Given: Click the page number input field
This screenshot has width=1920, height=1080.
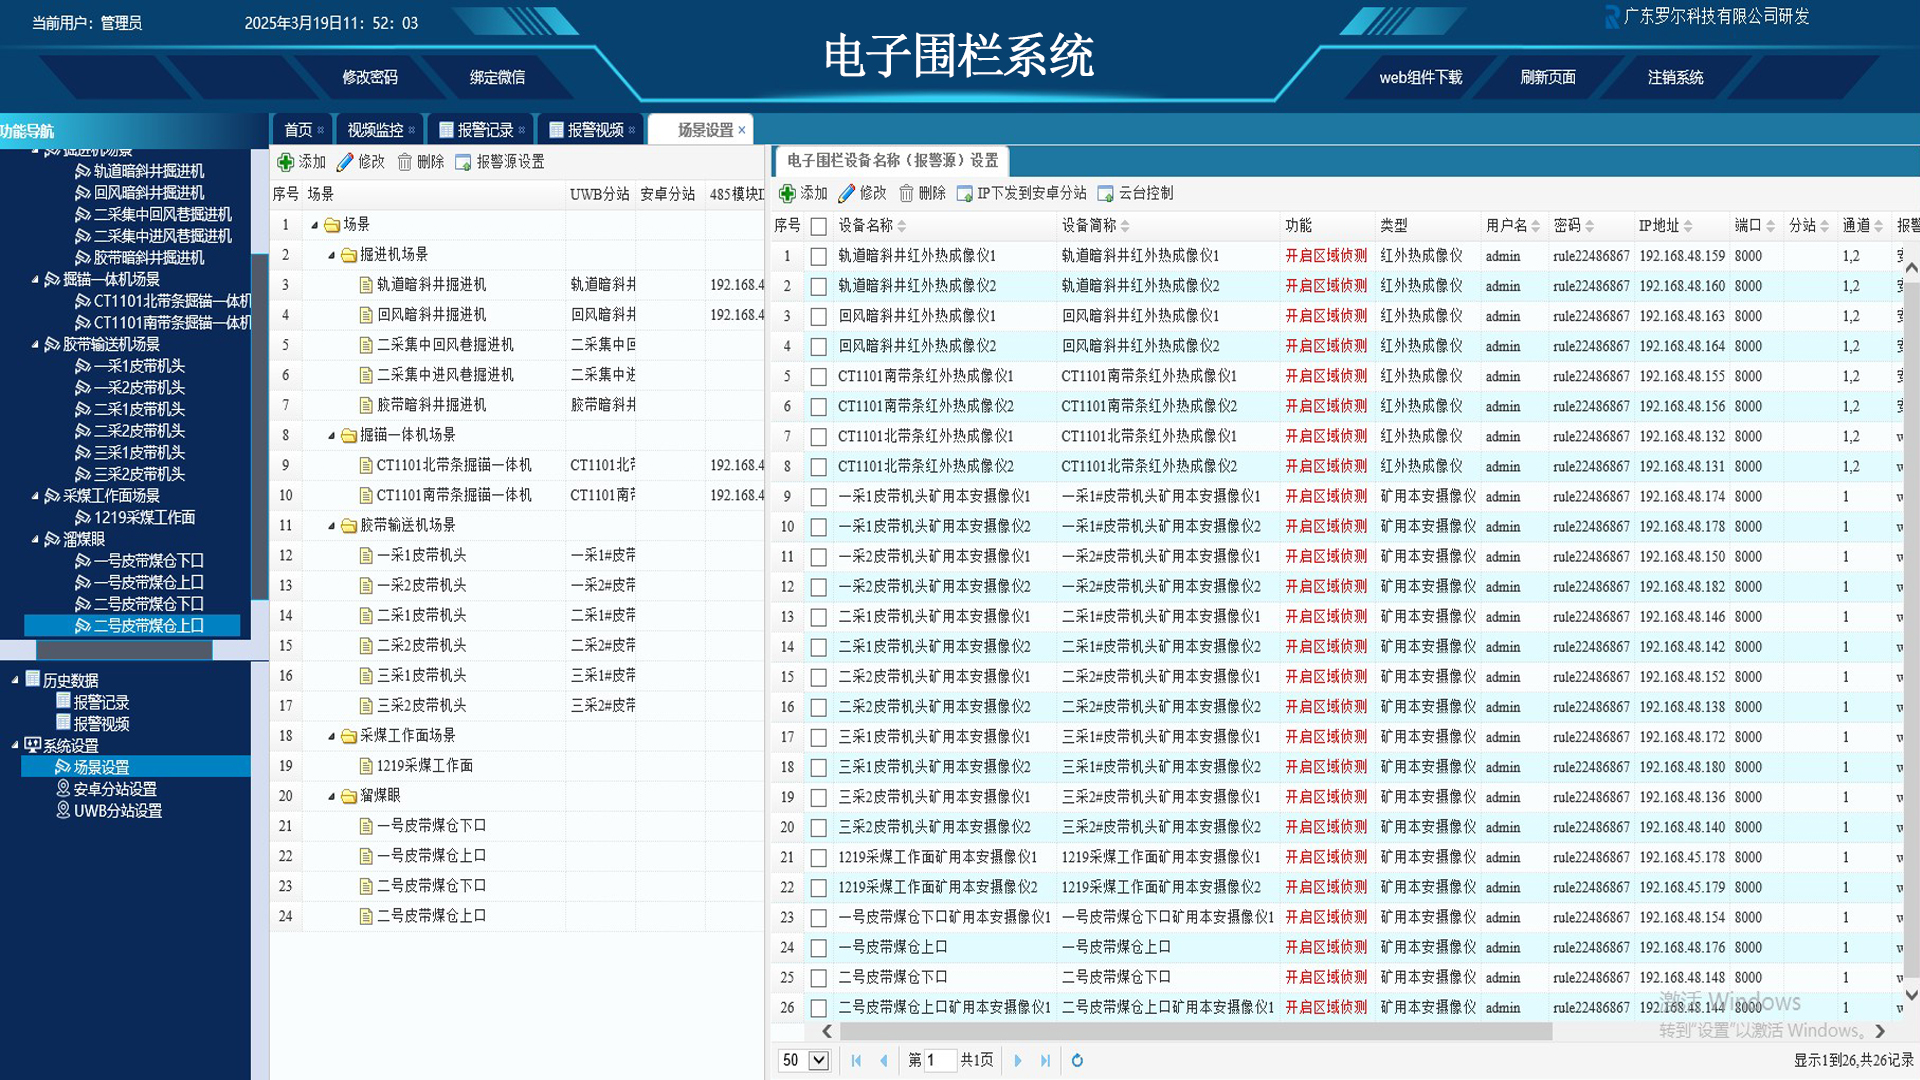Looking at the screenshot, I should (x=940, y=1060).
